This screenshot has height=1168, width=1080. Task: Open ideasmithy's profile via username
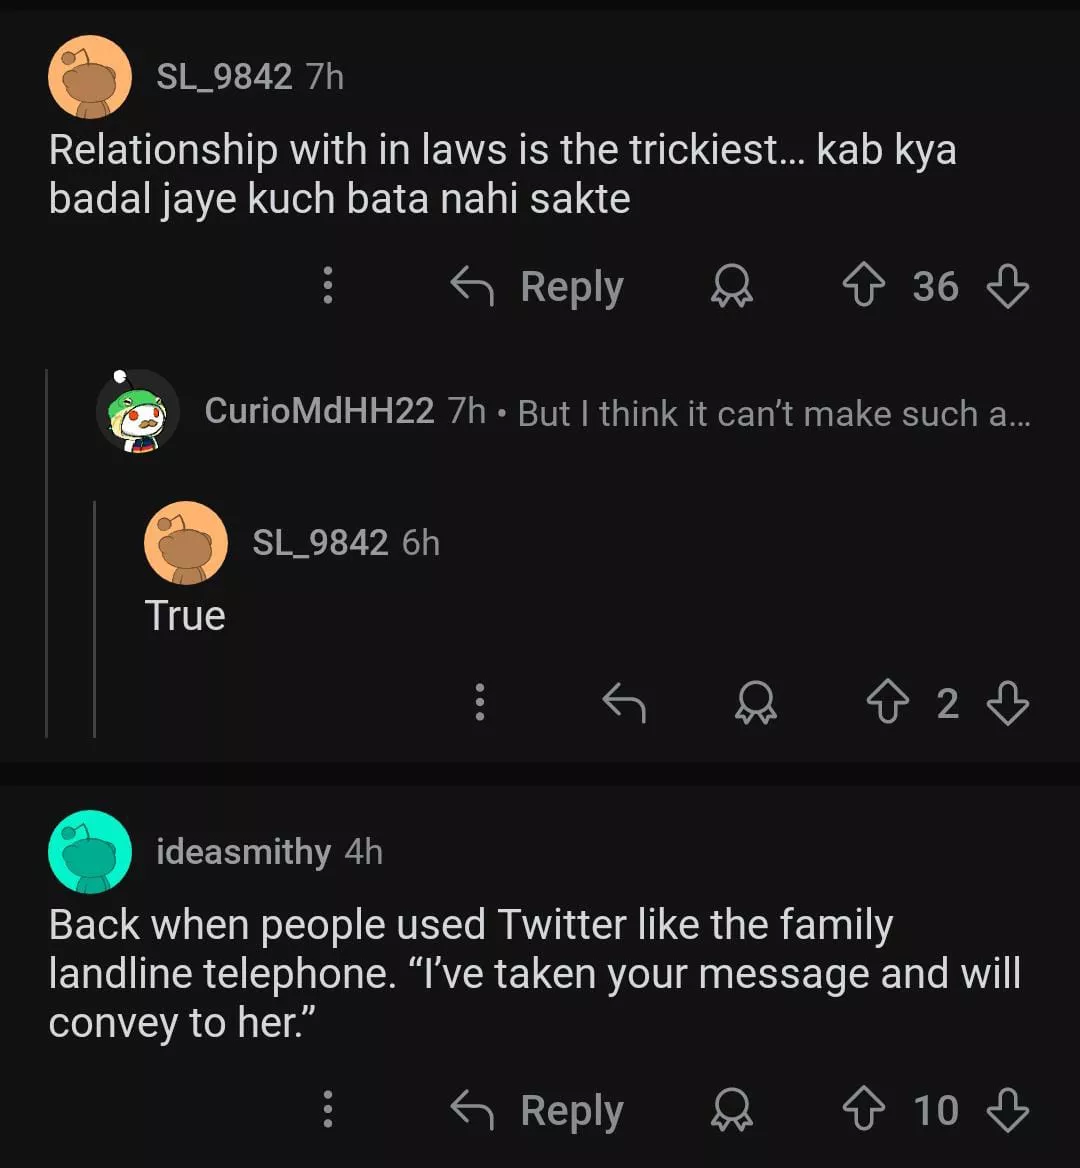pos(243,852)
